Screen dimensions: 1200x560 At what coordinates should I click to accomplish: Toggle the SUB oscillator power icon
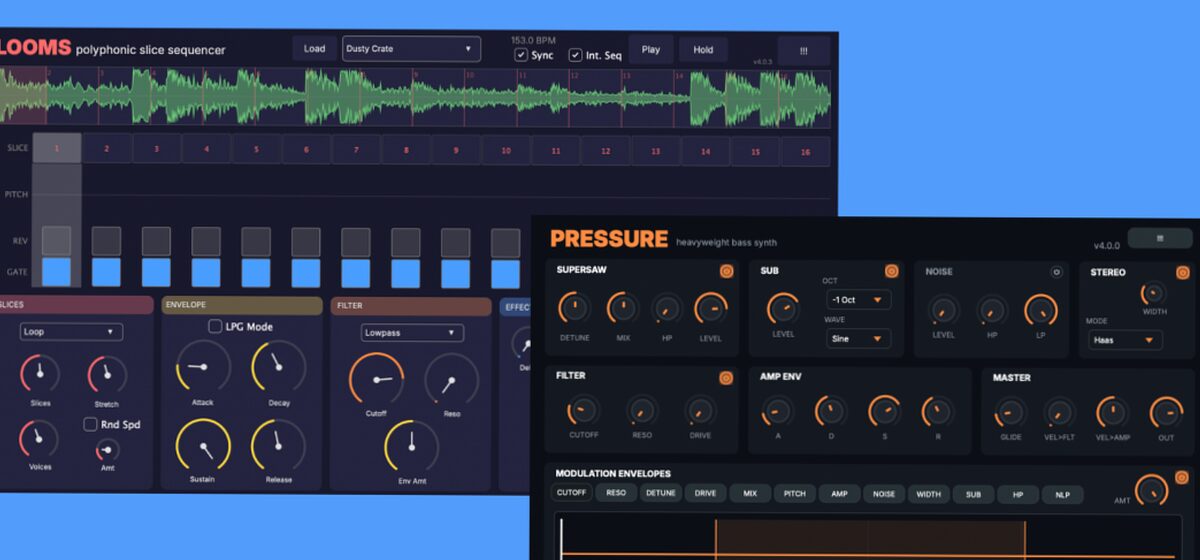(x=891, y=271)
